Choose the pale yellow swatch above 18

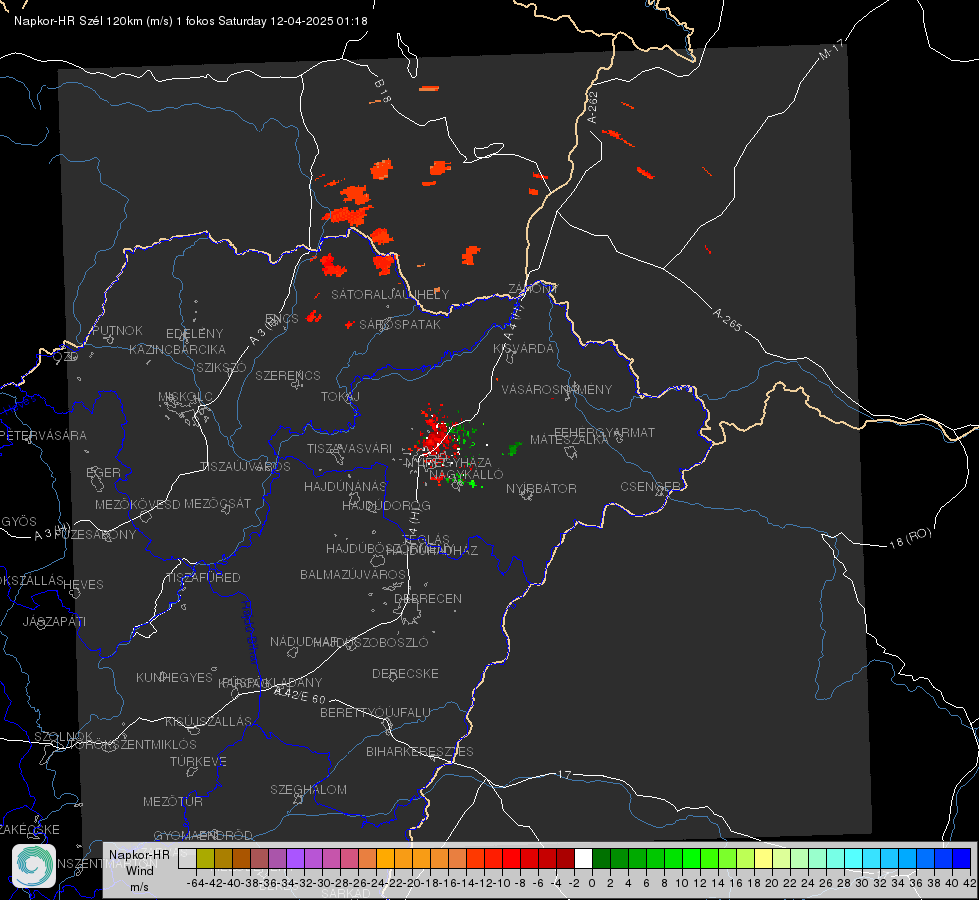(763, 859)
